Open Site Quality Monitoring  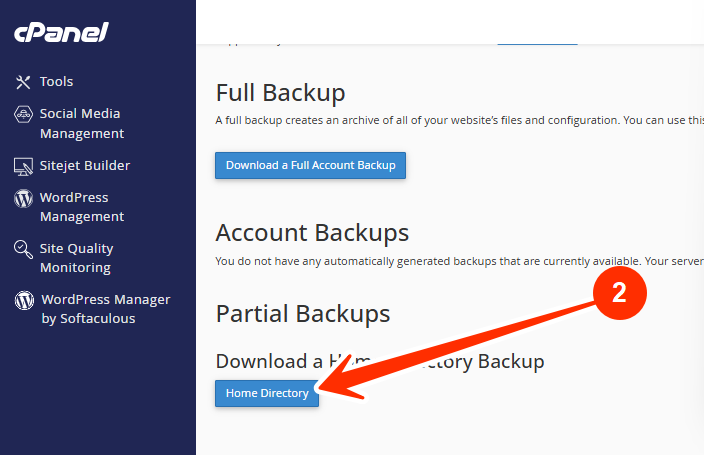click(76, 258)
